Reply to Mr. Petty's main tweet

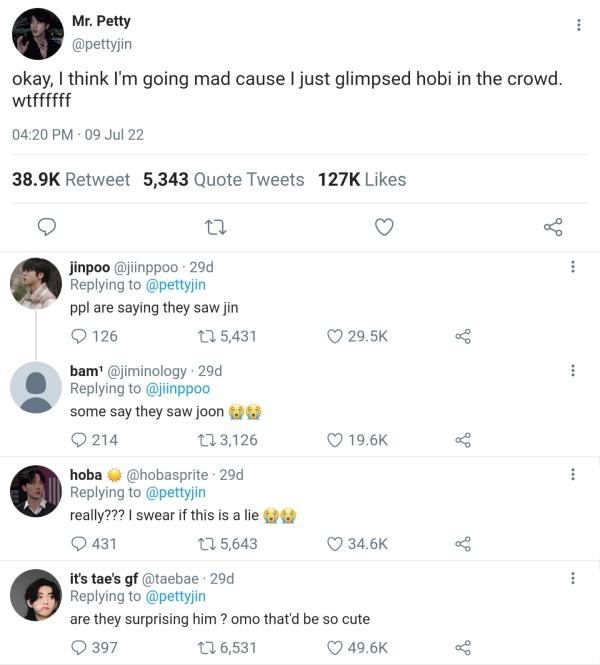click(46, 227)
